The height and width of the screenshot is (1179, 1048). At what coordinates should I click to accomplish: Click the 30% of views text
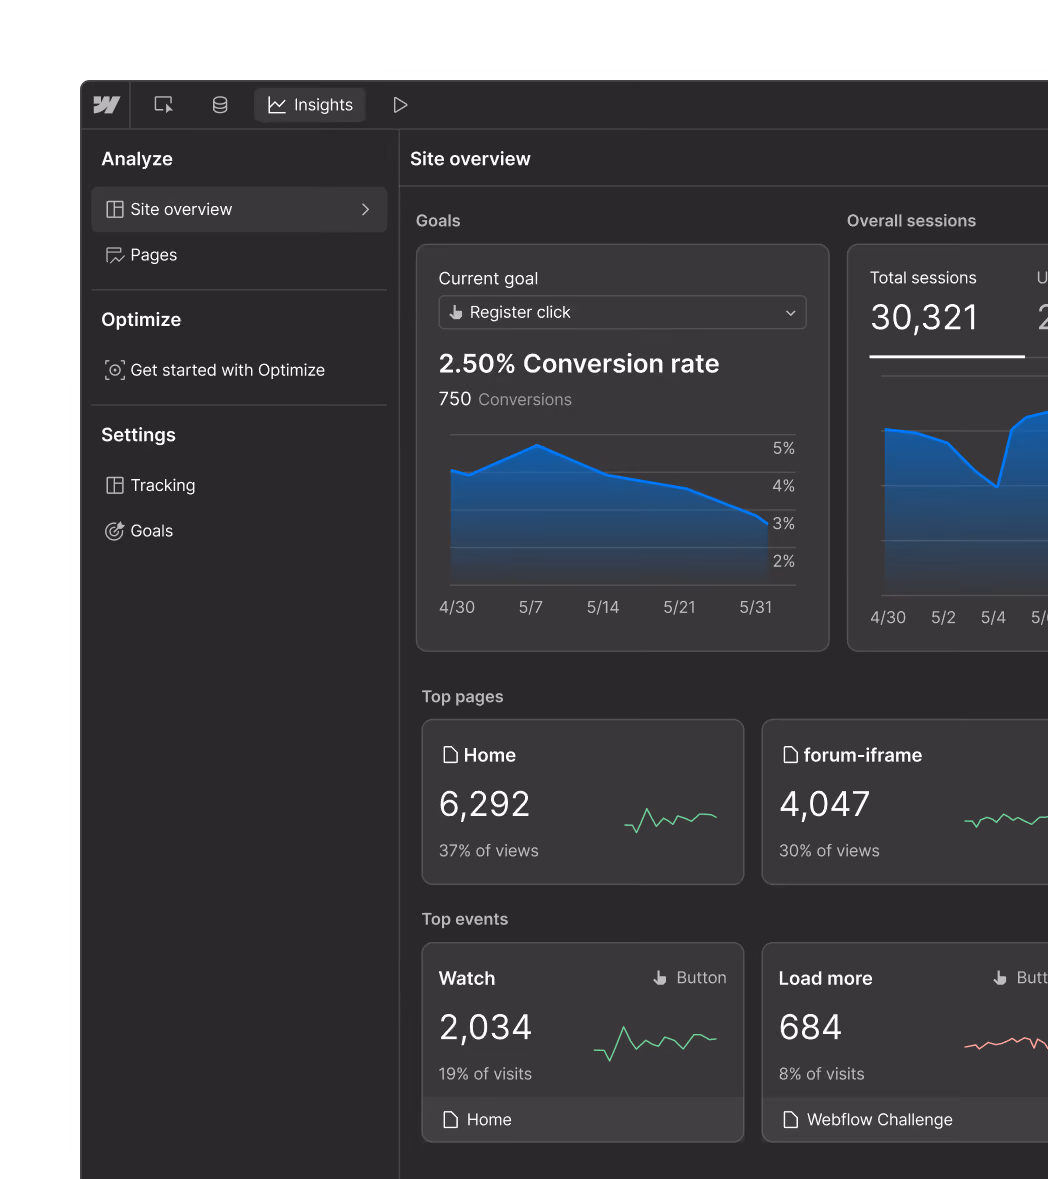click(x=829, y=850)
